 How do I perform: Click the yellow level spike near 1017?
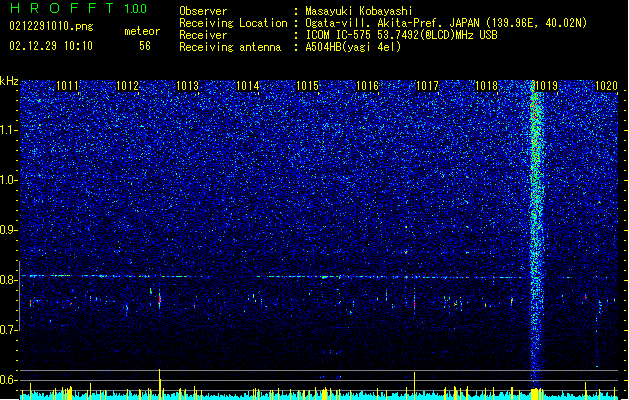coord(414,385)
